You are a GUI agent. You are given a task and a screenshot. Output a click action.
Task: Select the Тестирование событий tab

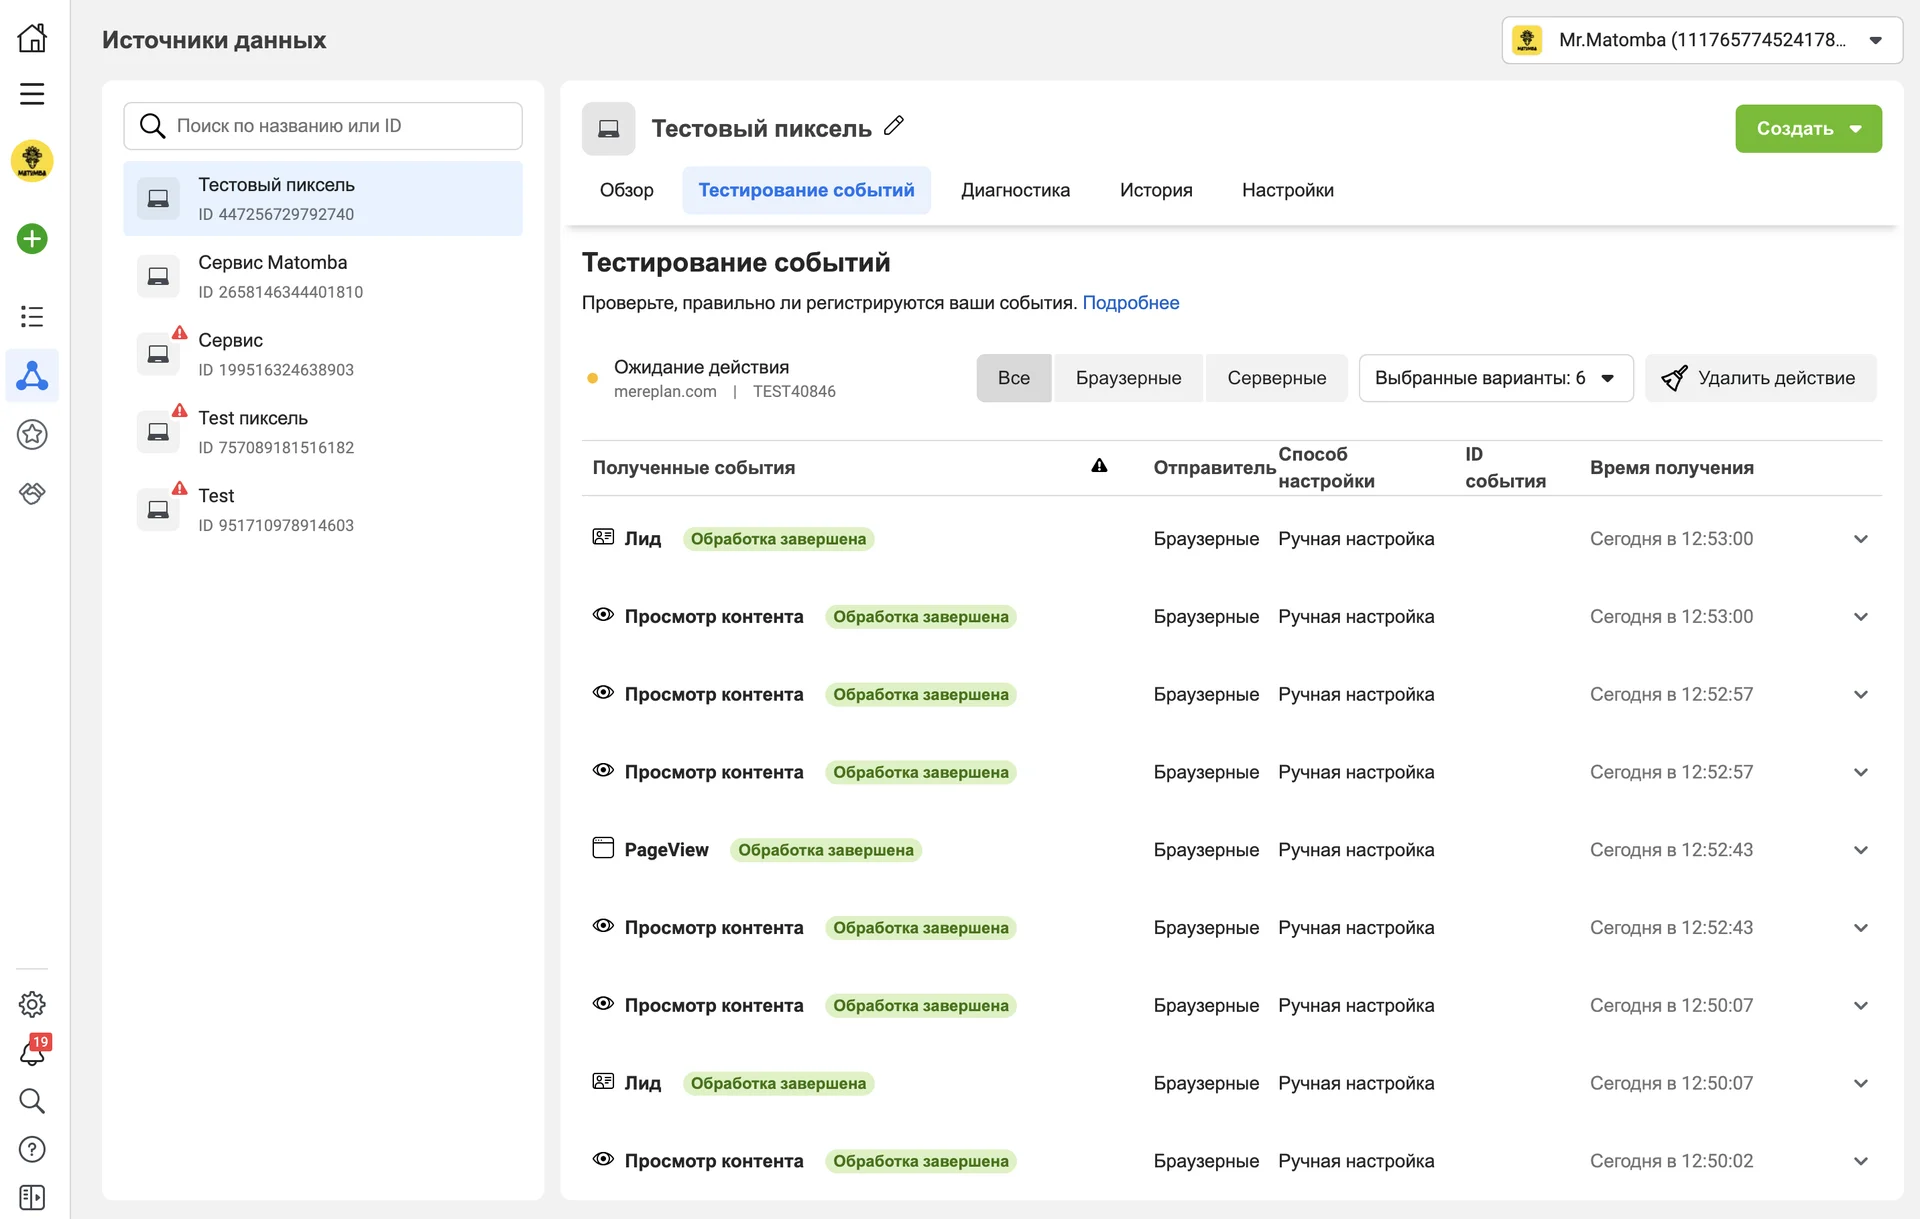click(806, 190)
